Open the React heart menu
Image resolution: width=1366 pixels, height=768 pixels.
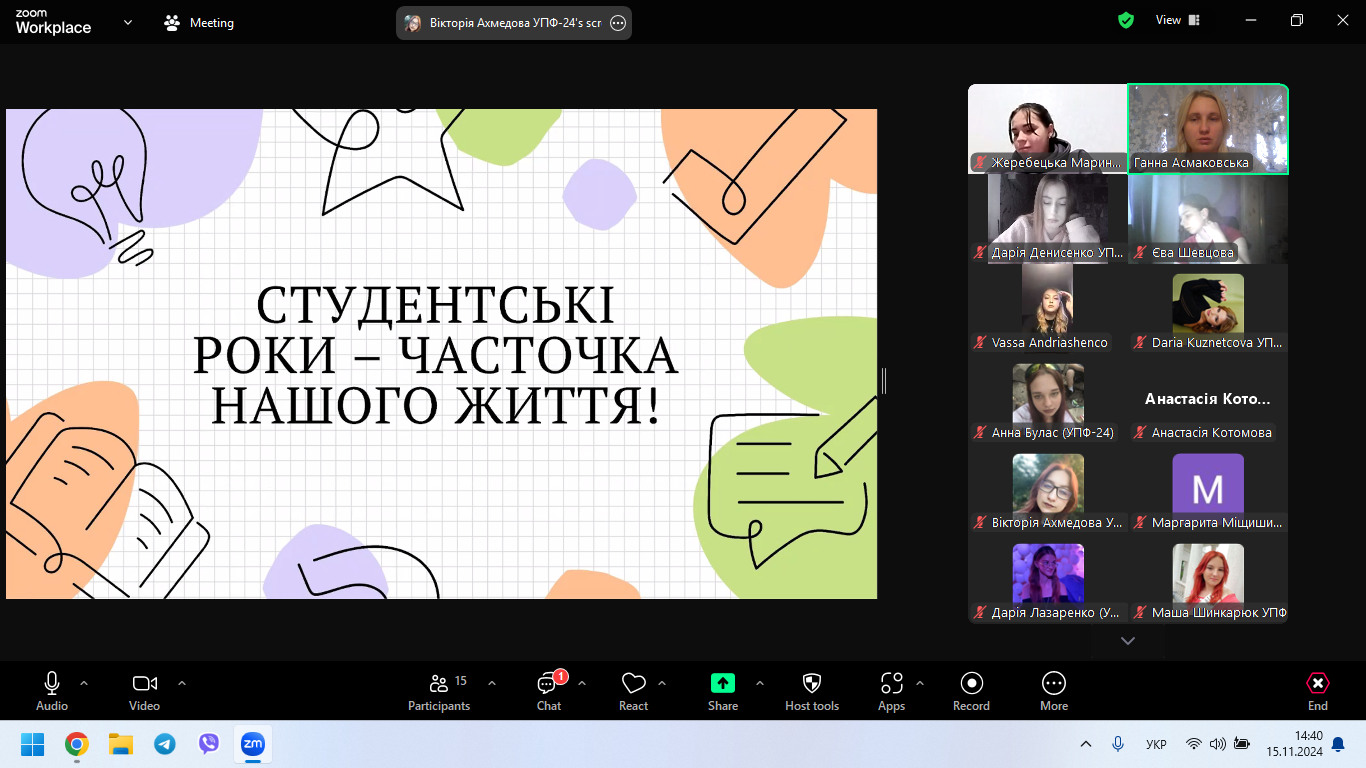[633, 691]
